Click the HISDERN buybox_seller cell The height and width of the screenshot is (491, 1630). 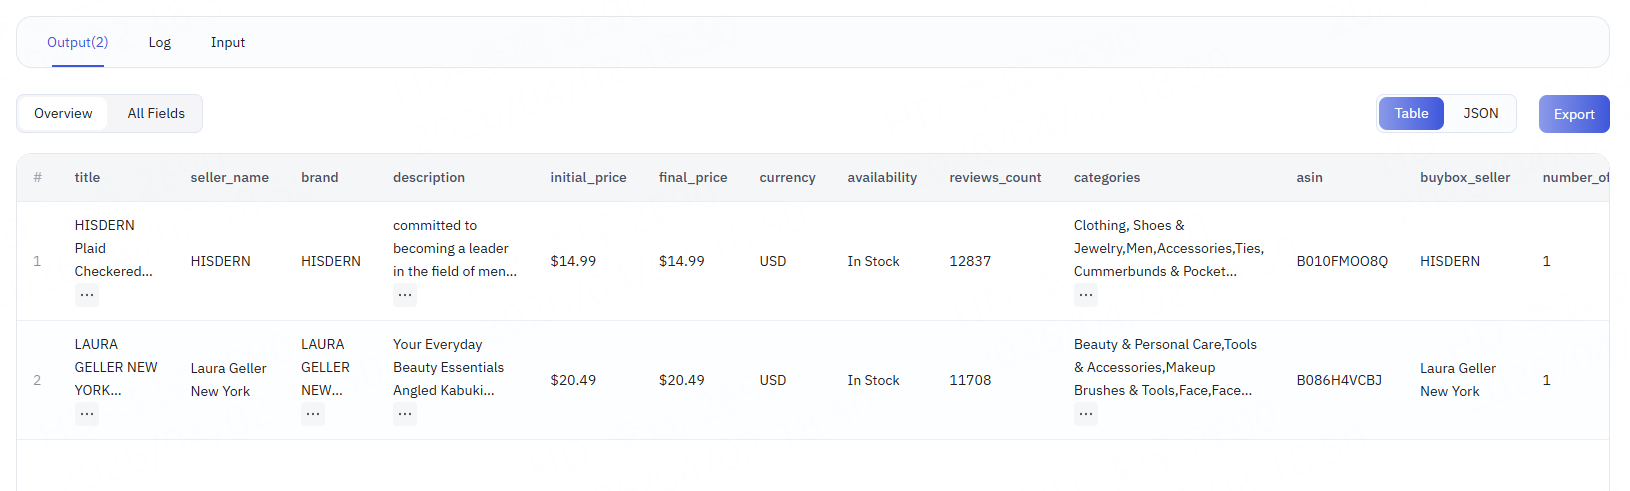click(x=1450, y=261)
